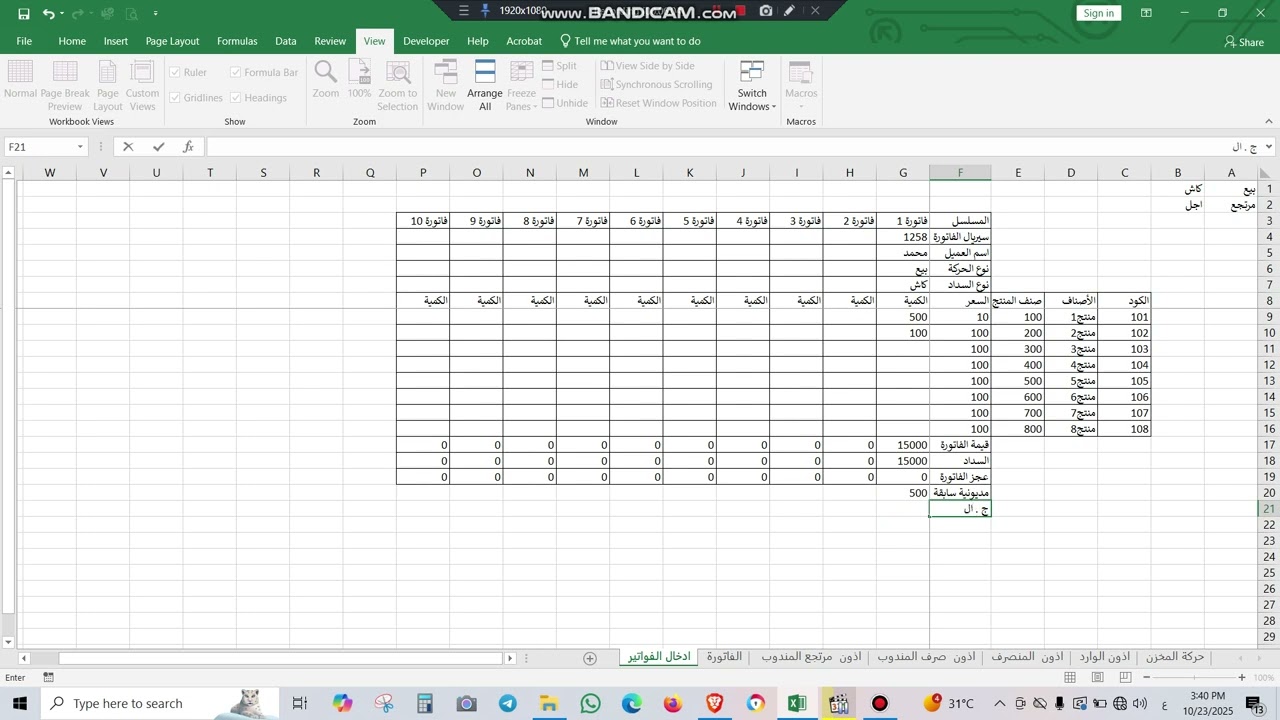Expand the formula bar chevron
Screen dimensions: 1280x720
[x=1269, y=147]
